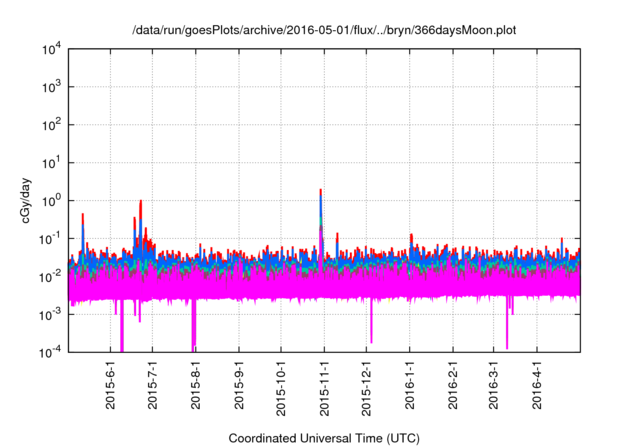Viewport: 640px width, 448px height.
Task: Click the 2015-9-1 date tick label
Action: click(x=239, y=387)
